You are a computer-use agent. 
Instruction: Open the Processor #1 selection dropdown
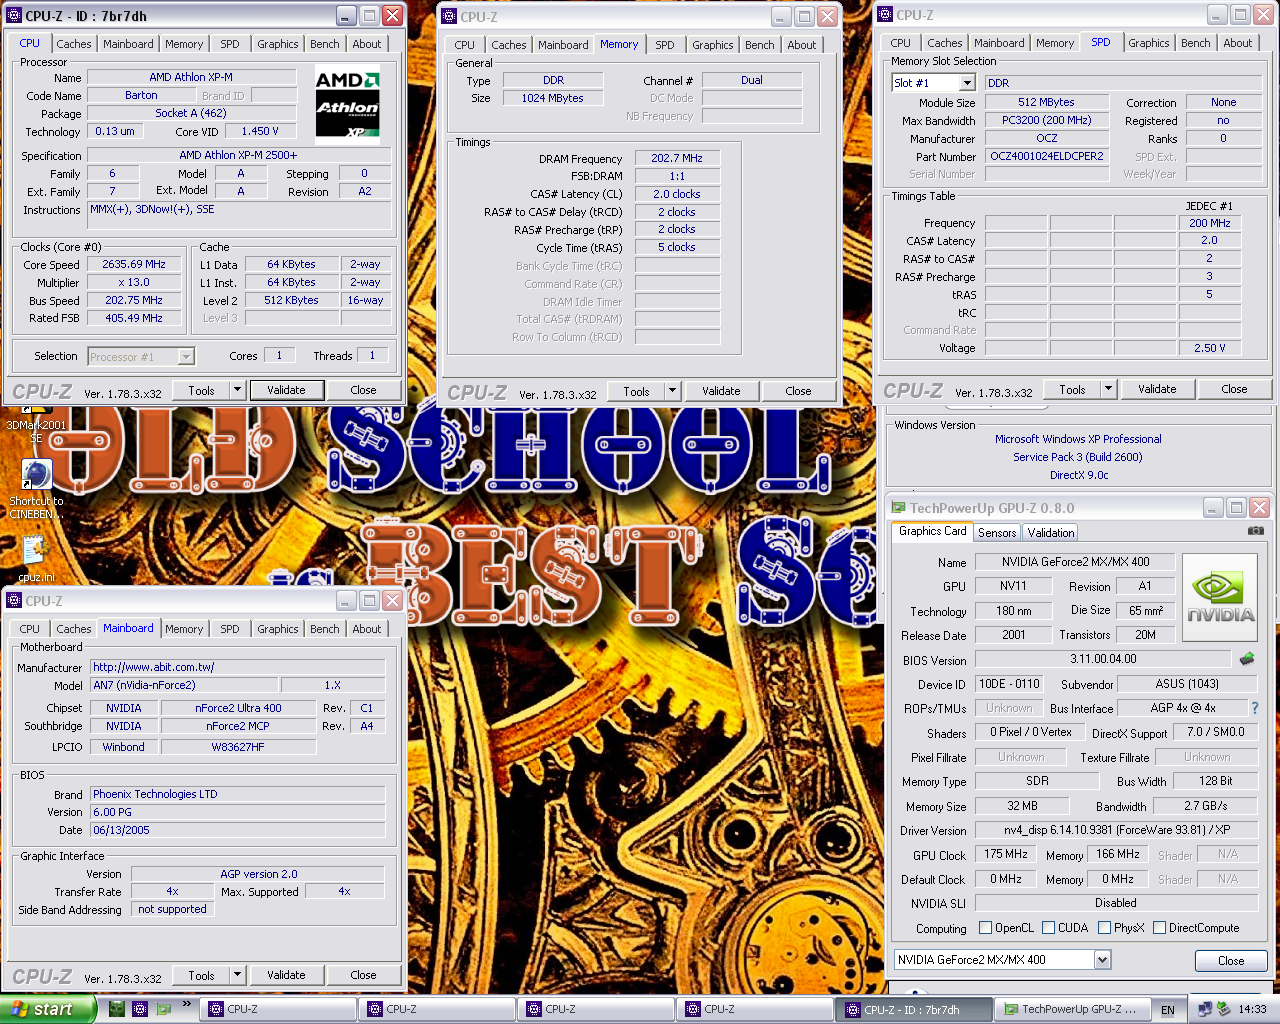click(185, 356)
